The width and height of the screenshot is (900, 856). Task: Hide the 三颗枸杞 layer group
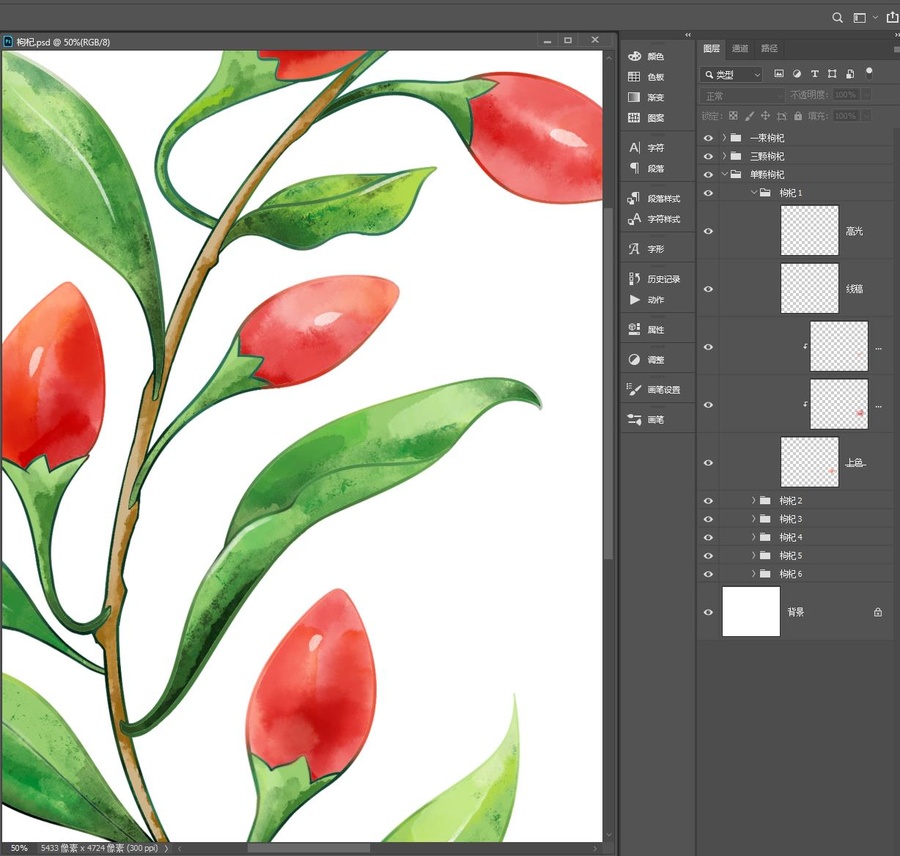click(x=708, y=156)
